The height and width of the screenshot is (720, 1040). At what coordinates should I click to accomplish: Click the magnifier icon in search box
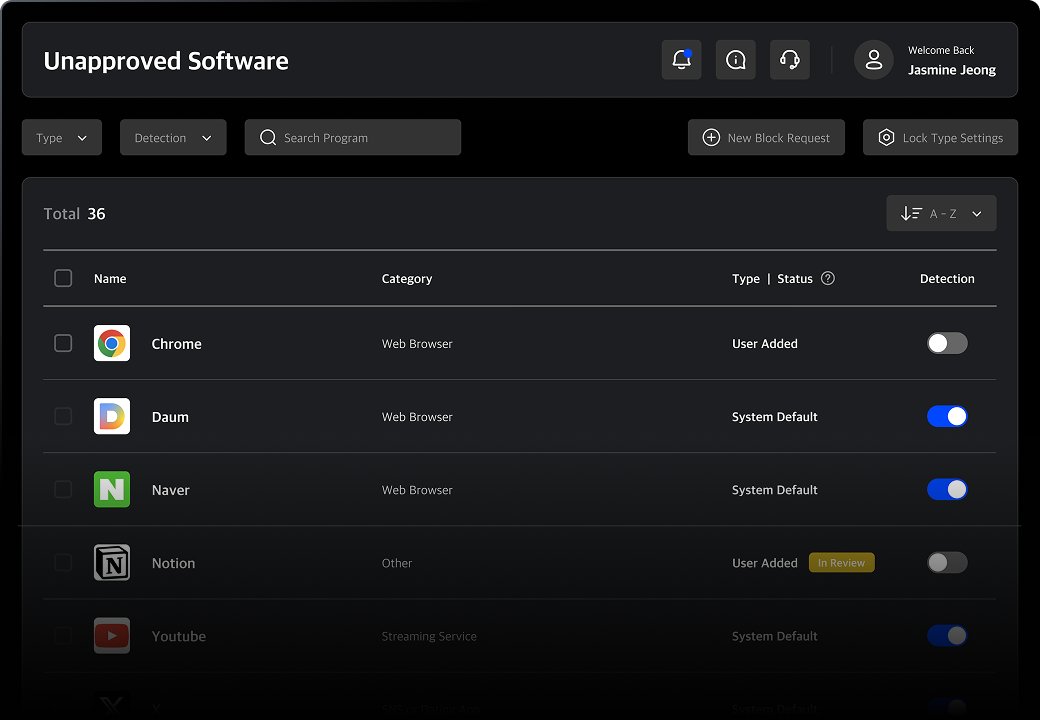[x=268, y=137]
